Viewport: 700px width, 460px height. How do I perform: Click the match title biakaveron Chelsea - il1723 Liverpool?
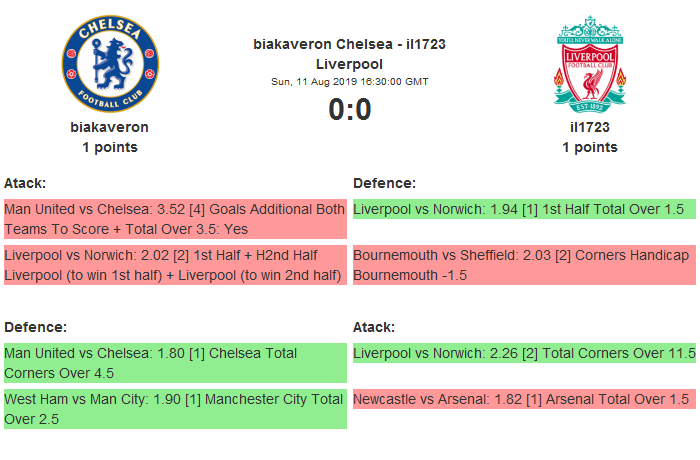349,53
